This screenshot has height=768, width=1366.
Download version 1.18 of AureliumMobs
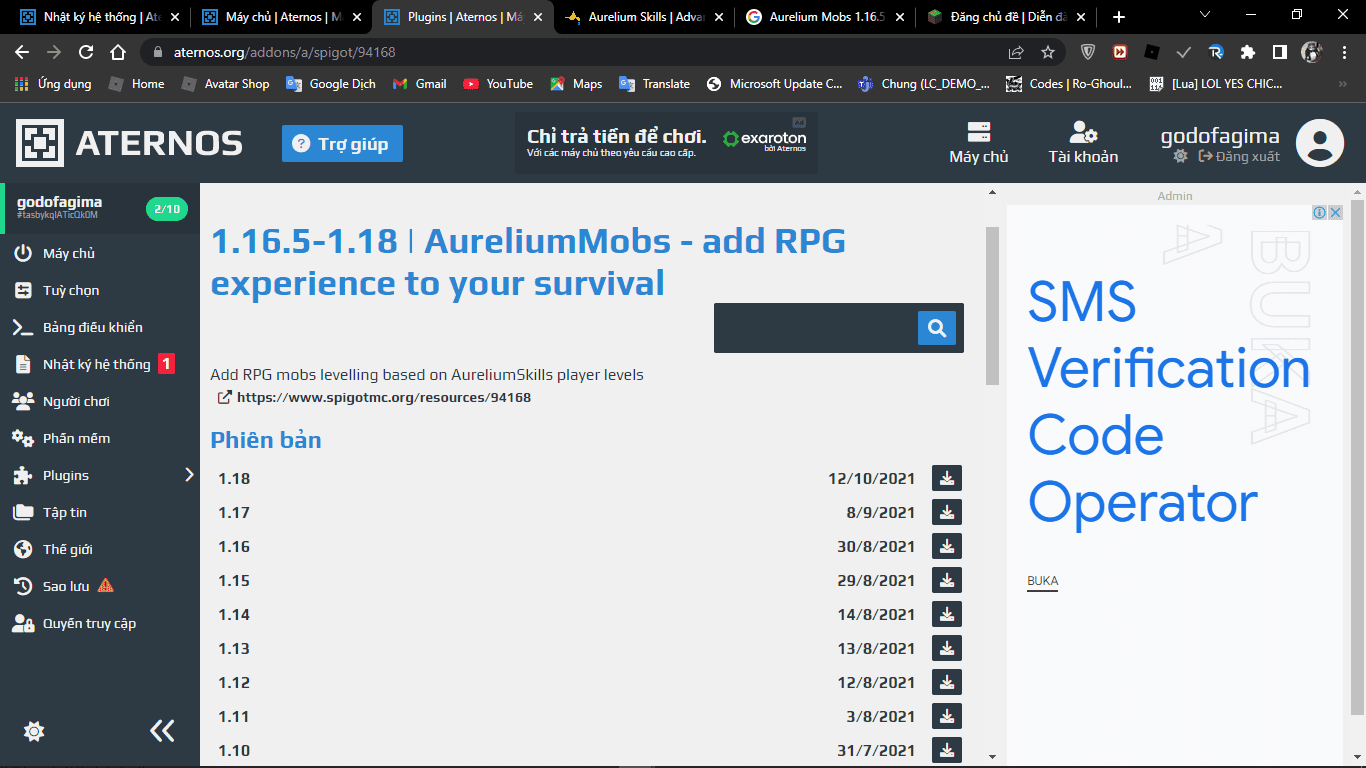click(x=946, y=479)
